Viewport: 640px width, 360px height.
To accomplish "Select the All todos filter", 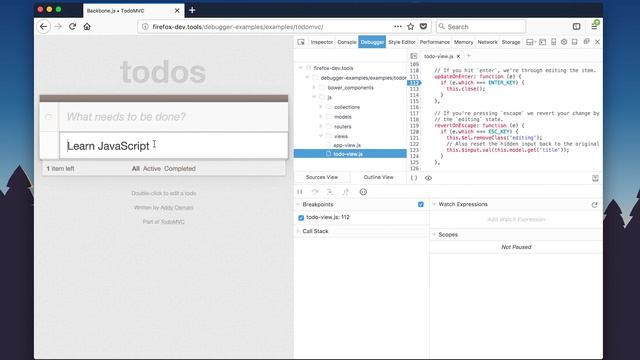I will 136,169.
